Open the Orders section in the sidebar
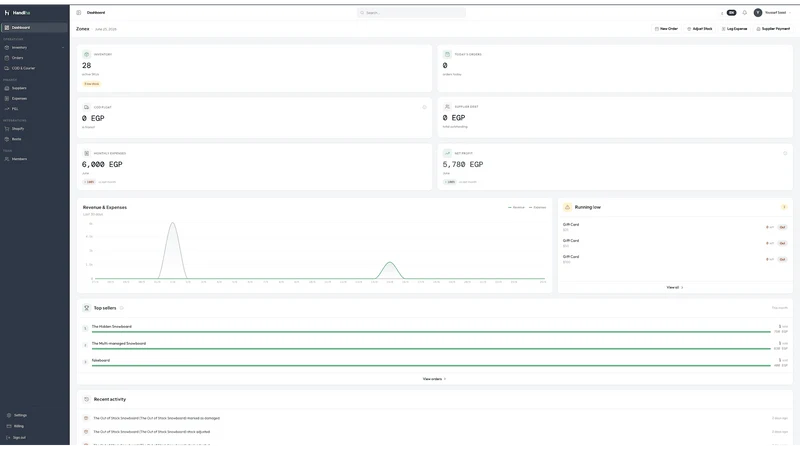800x450 pixels. tap(34, 58)
